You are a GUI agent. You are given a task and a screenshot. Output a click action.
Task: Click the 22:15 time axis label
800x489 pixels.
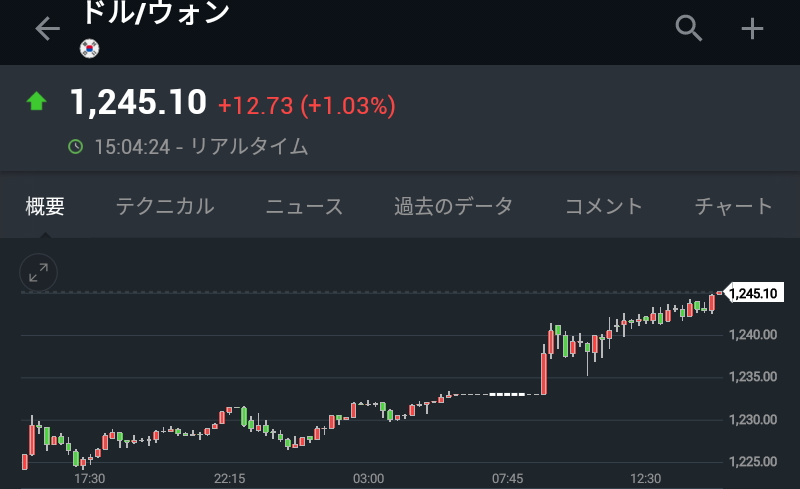(x=229, y=478)
